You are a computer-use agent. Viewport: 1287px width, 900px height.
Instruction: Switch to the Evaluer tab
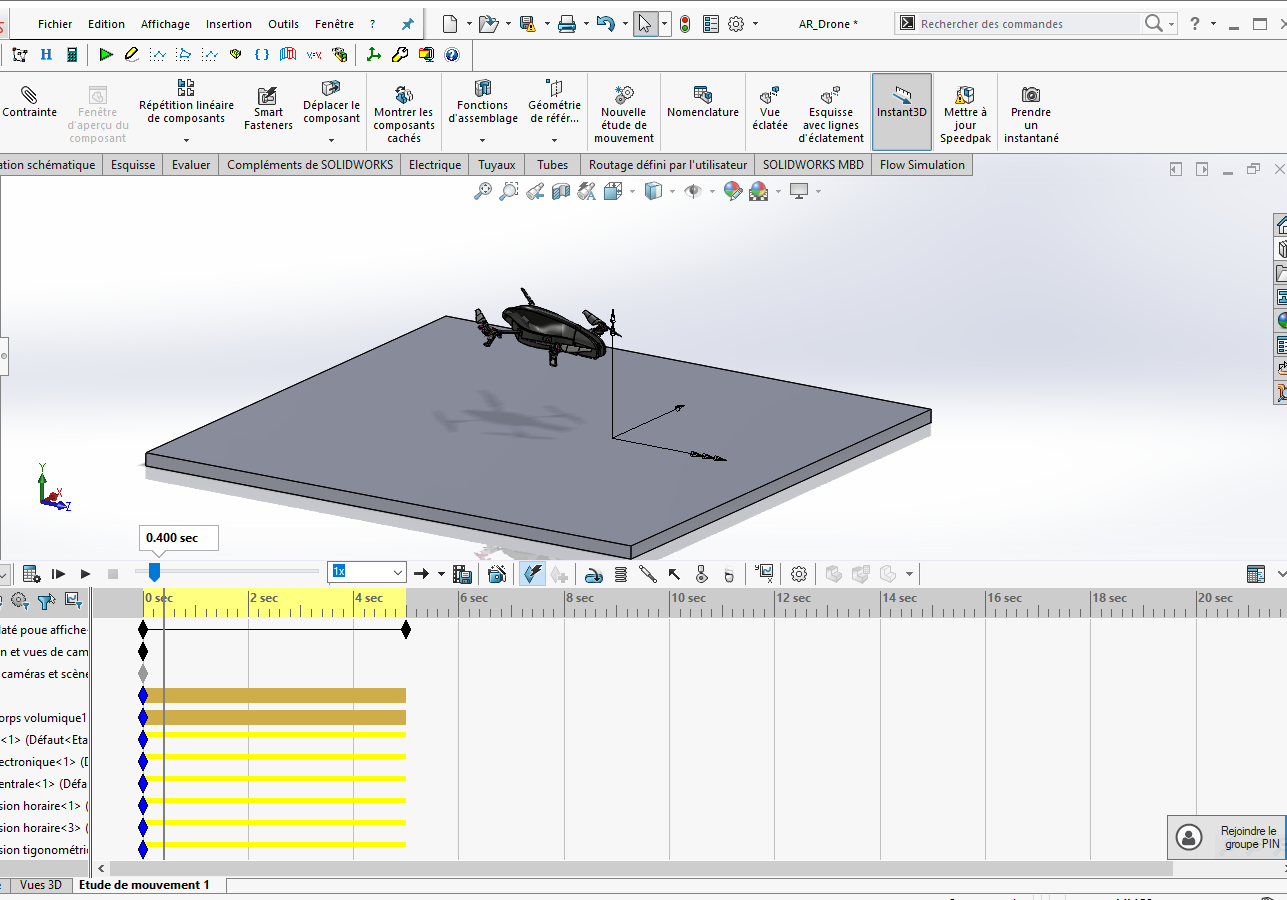(191, 165)
